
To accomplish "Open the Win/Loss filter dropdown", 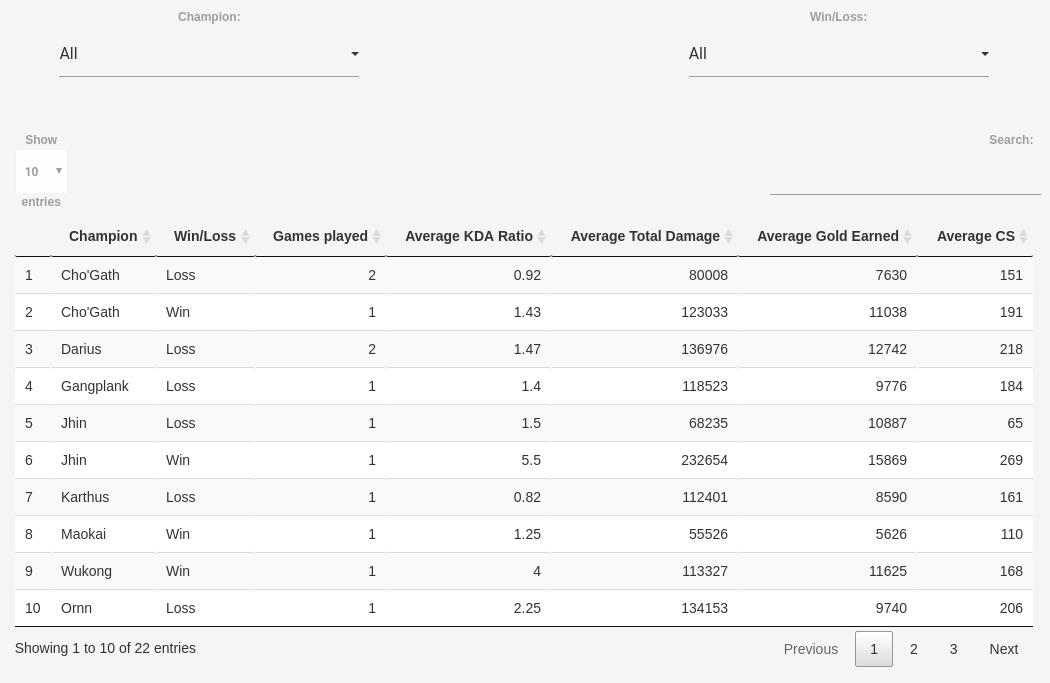I will tap(838, 54).
